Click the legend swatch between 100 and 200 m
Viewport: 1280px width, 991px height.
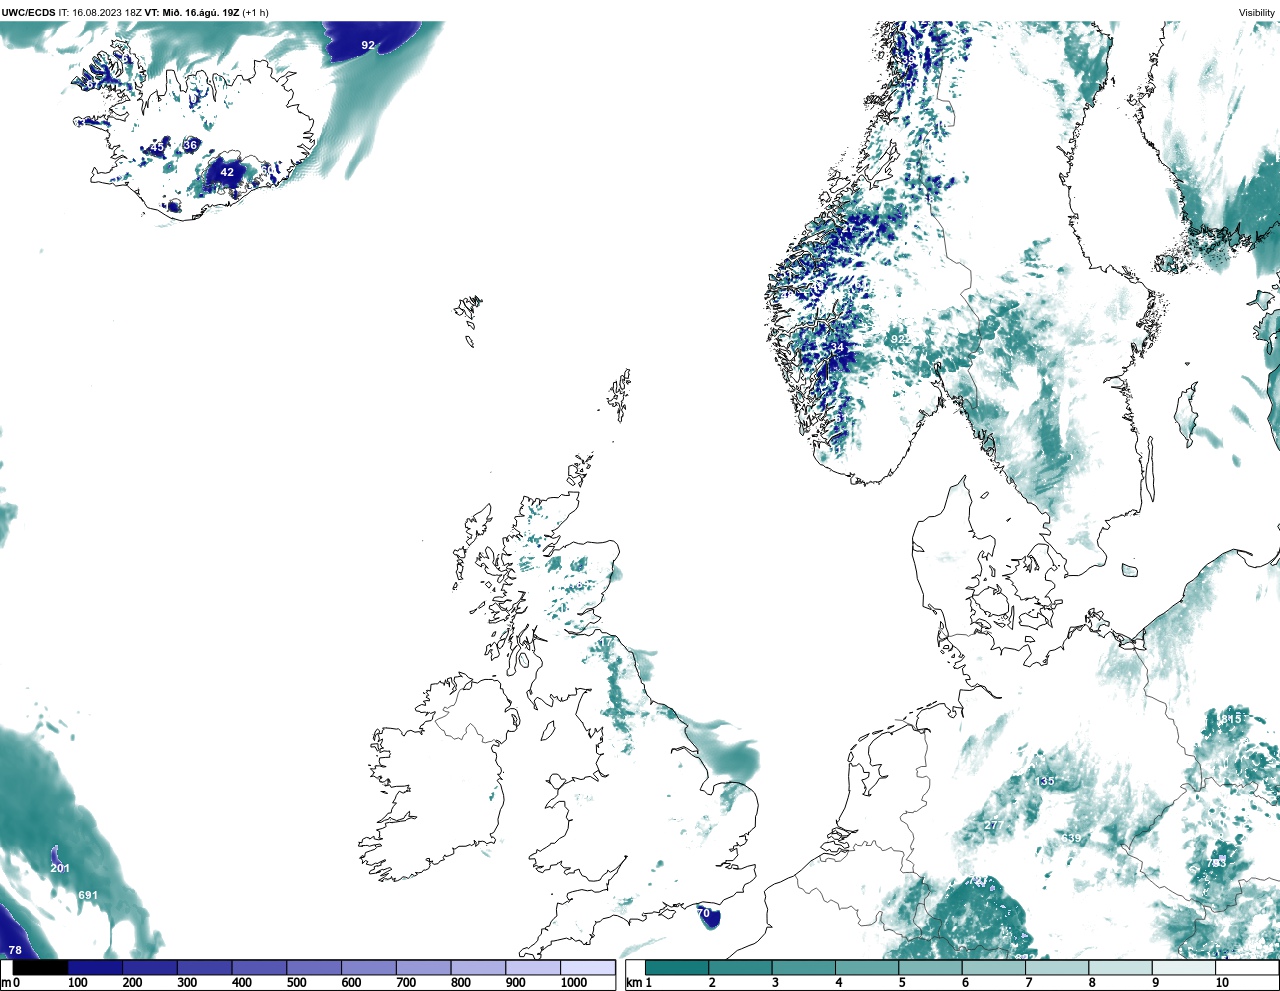click(x=95, y=968)
